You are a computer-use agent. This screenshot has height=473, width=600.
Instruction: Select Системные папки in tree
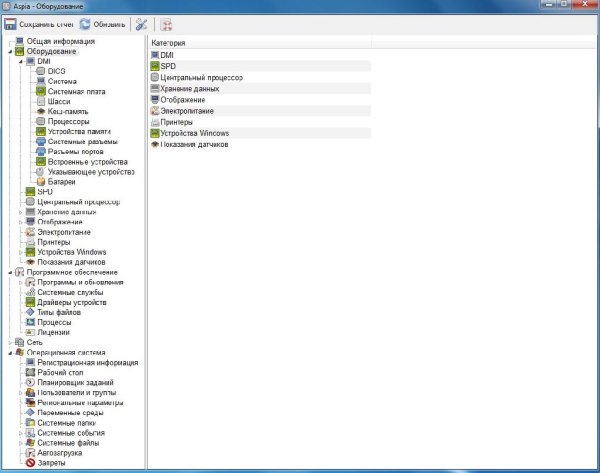coord(66,423)
